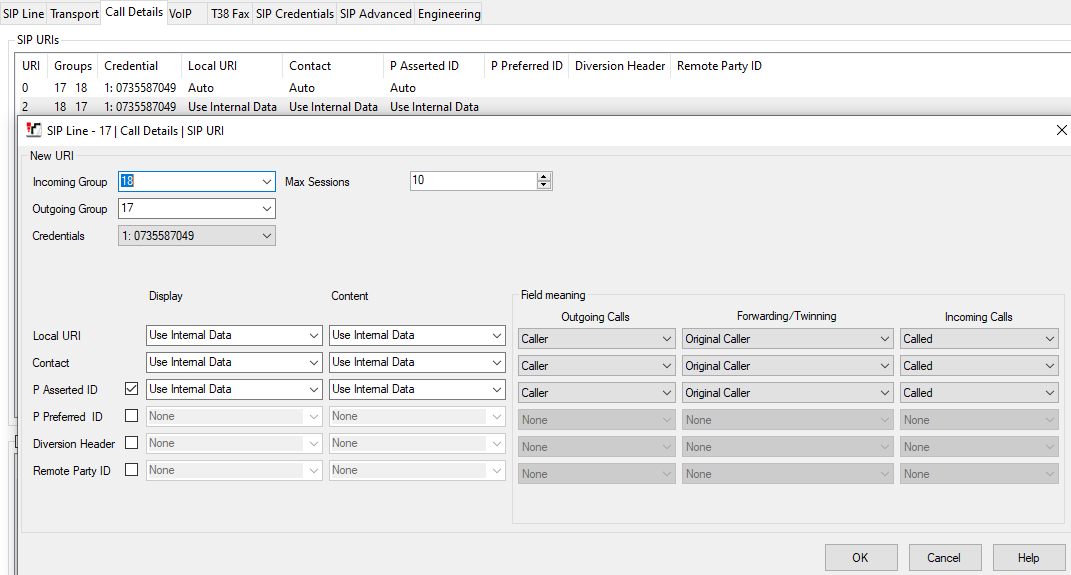This screenshot has width=1071, height=575.
Task: Select the Call Details tab
Action: (x=134, y=12)
